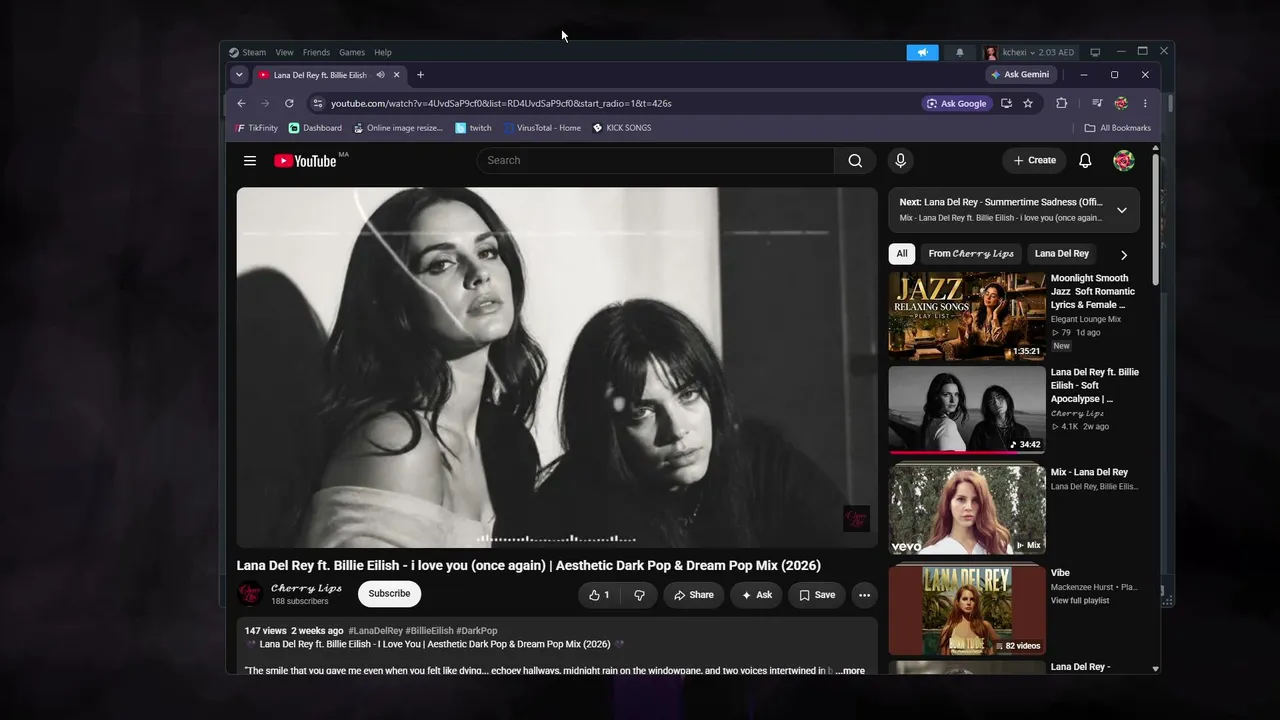The image size is (1280, 720).
Task: View site information in address bar
Action: point(317,103)
